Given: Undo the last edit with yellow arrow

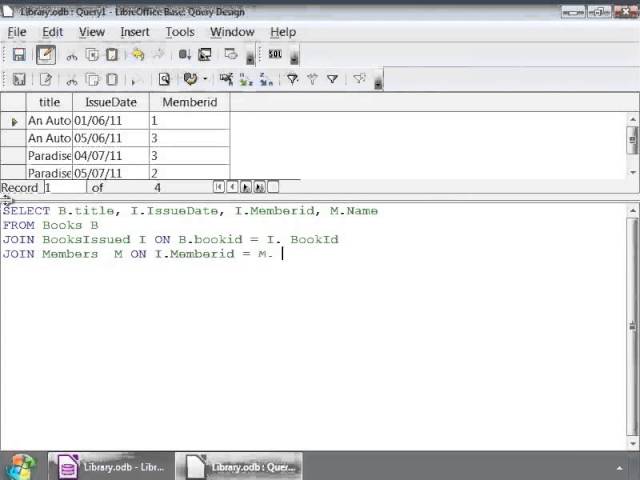Looking at the screenshot, I should 138,54.
